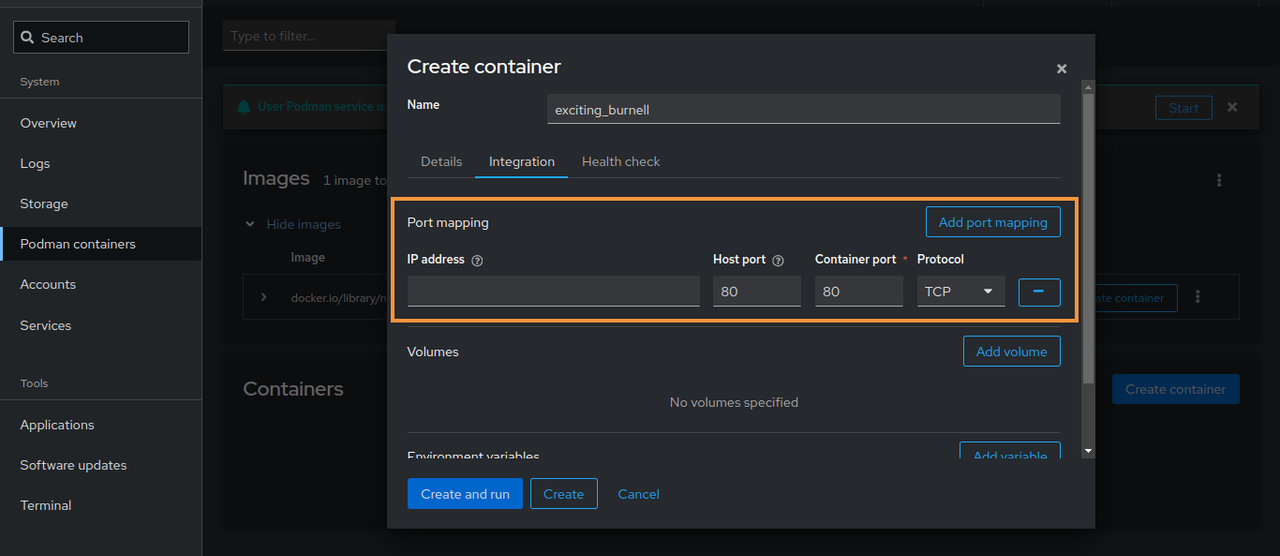Open the Images kebab menu
This screenshot has height=556, width=1280.
click(x=1219, y=180)
